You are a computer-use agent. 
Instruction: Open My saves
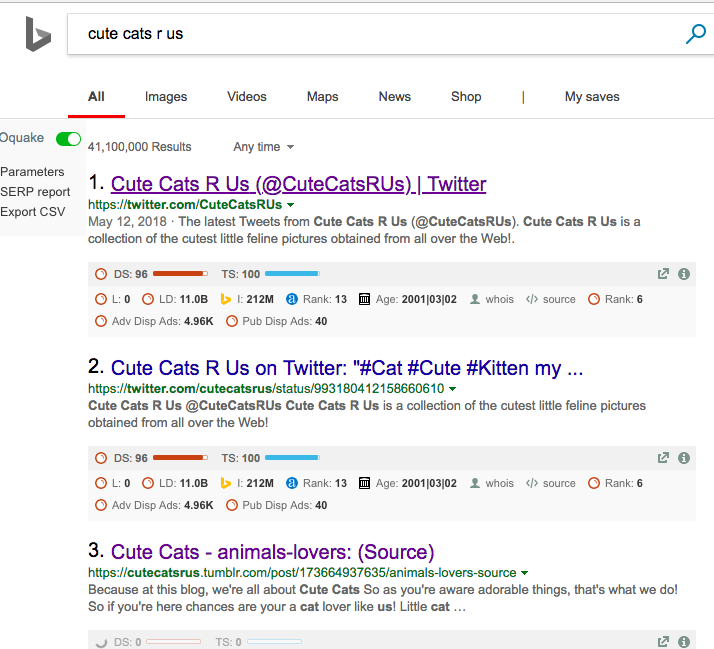(592, 97)
